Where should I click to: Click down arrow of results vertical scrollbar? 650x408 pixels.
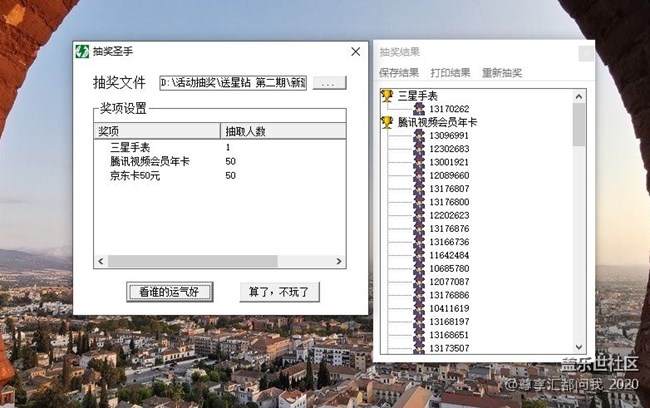579,347
